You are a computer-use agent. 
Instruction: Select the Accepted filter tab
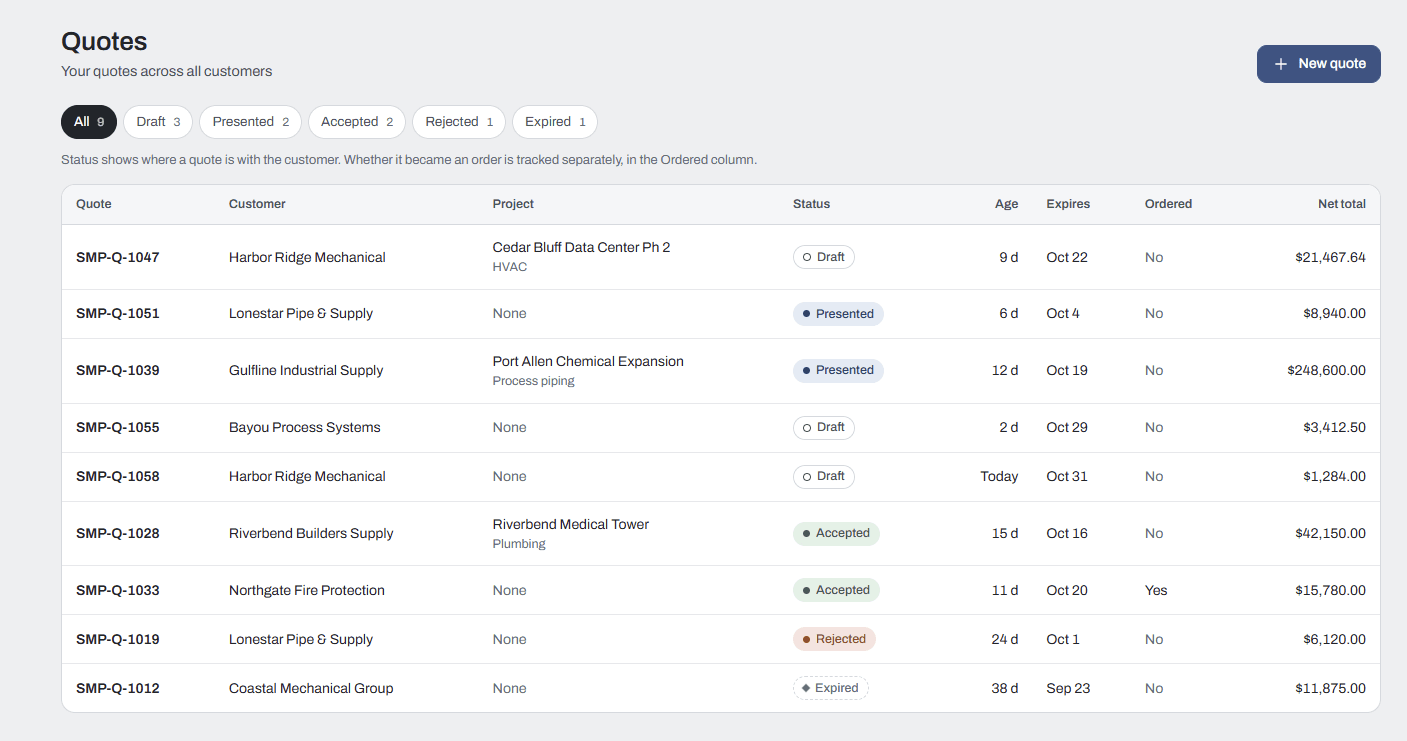click(357, 122)
